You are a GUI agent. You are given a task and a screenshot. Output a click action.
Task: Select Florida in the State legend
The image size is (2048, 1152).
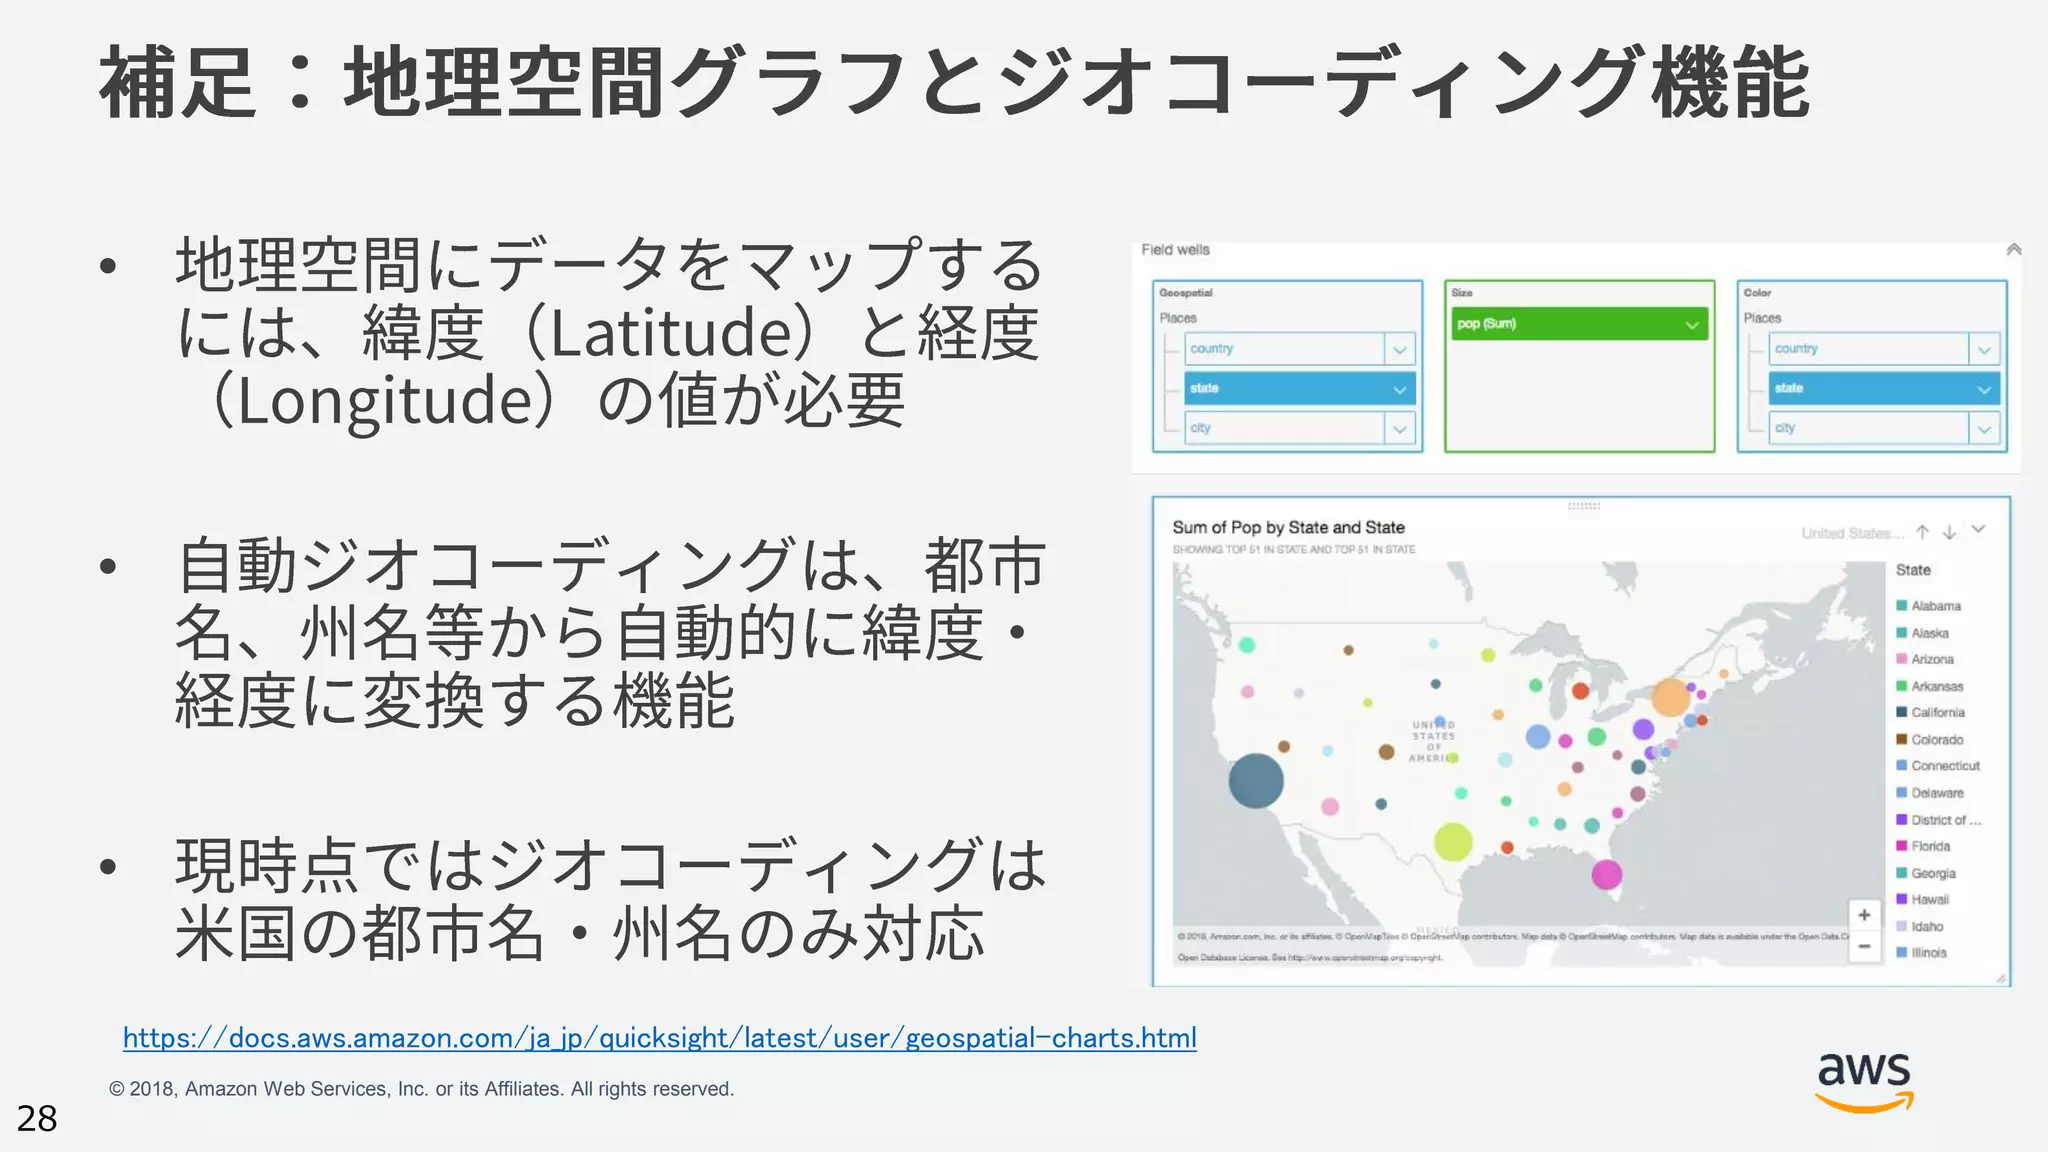(1923, 845)
